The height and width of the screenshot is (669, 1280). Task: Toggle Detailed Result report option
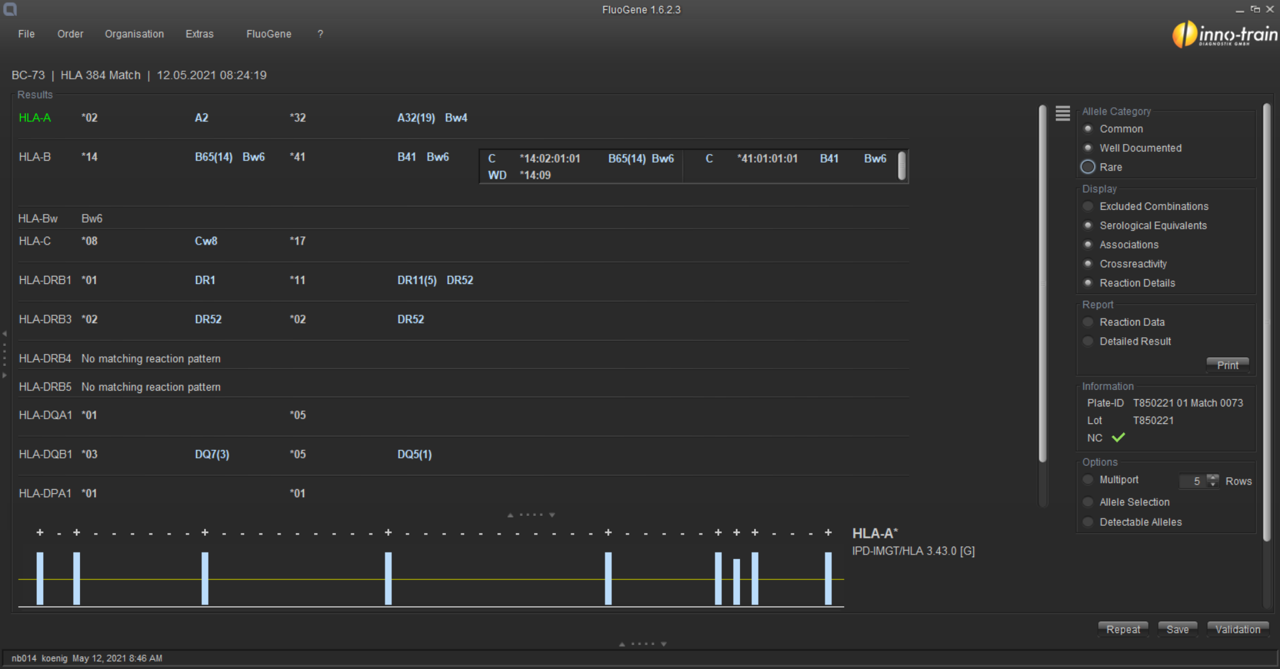[x=1088, y=342]
